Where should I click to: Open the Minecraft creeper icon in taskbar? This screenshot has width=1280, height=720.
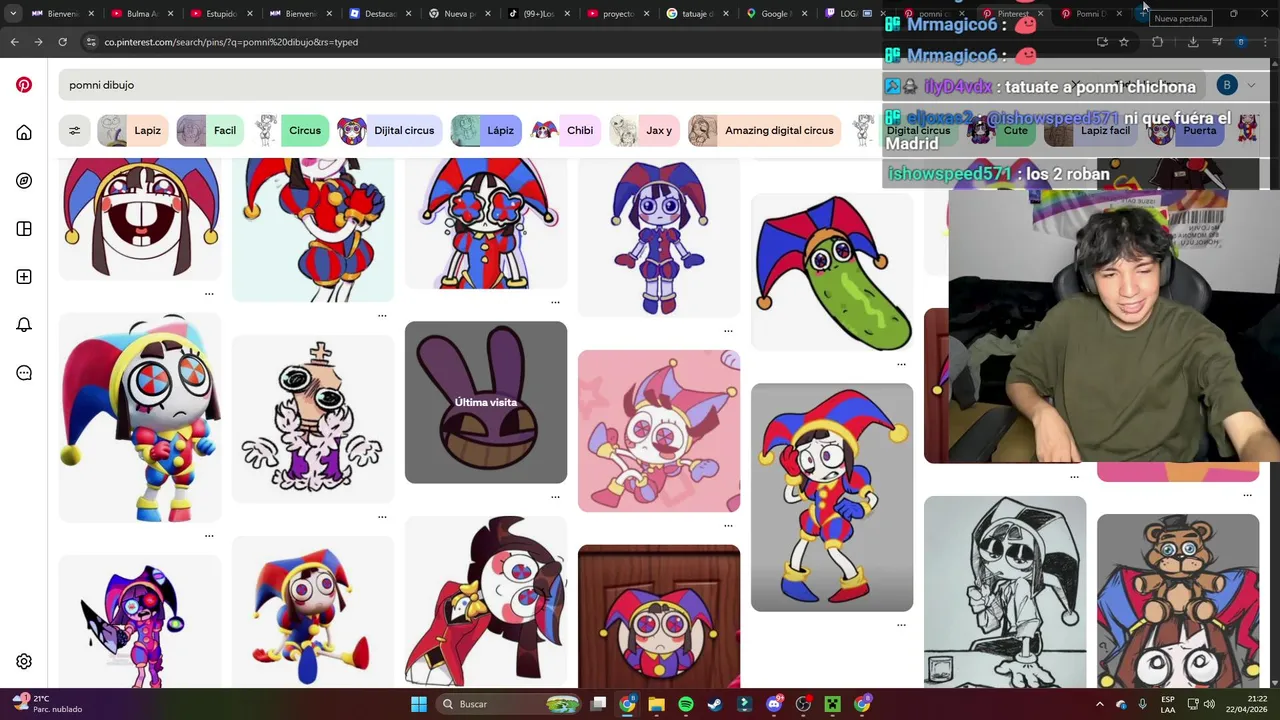tap(833, 704)
